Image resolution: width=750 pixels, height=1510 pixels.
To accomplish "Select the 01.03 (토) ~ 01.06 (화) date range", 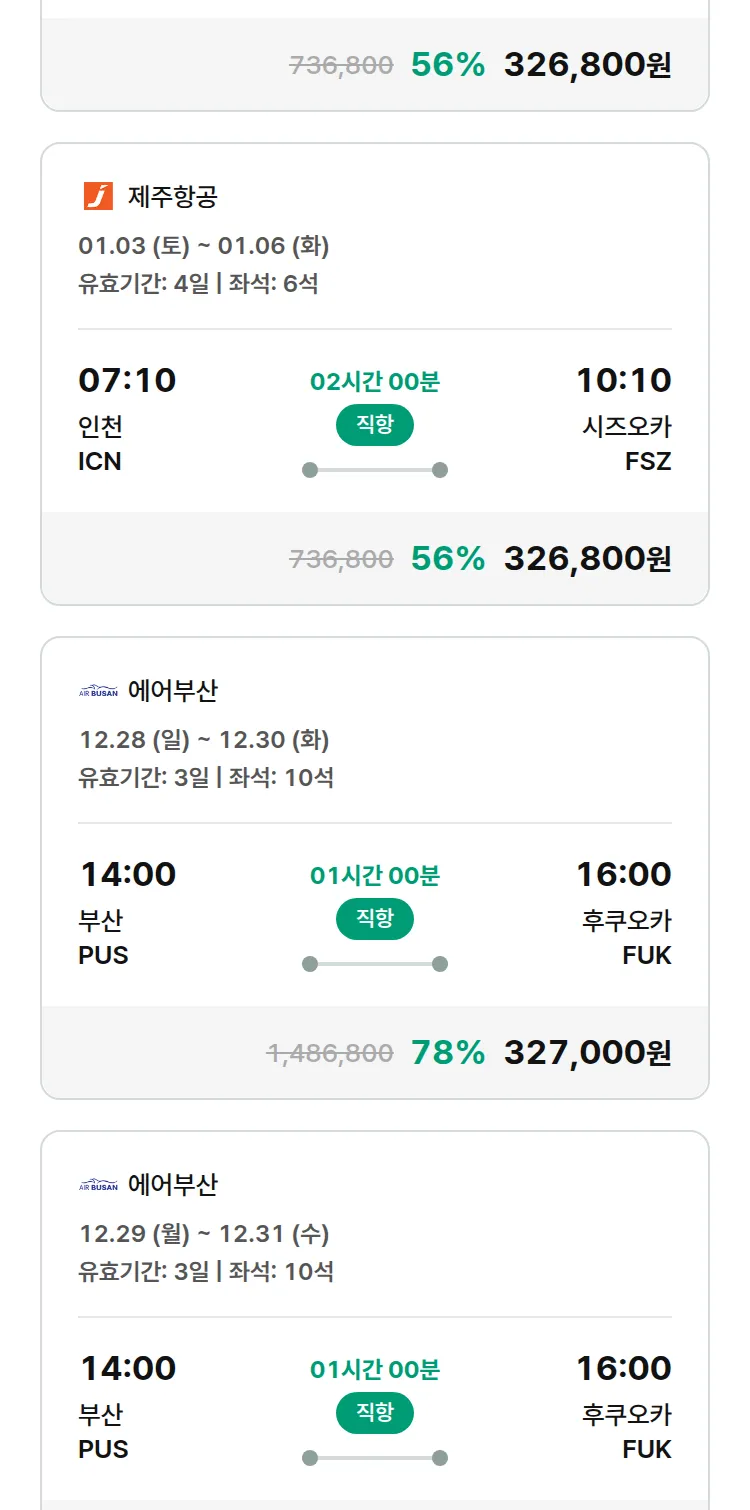I will [x=204, y=246].
